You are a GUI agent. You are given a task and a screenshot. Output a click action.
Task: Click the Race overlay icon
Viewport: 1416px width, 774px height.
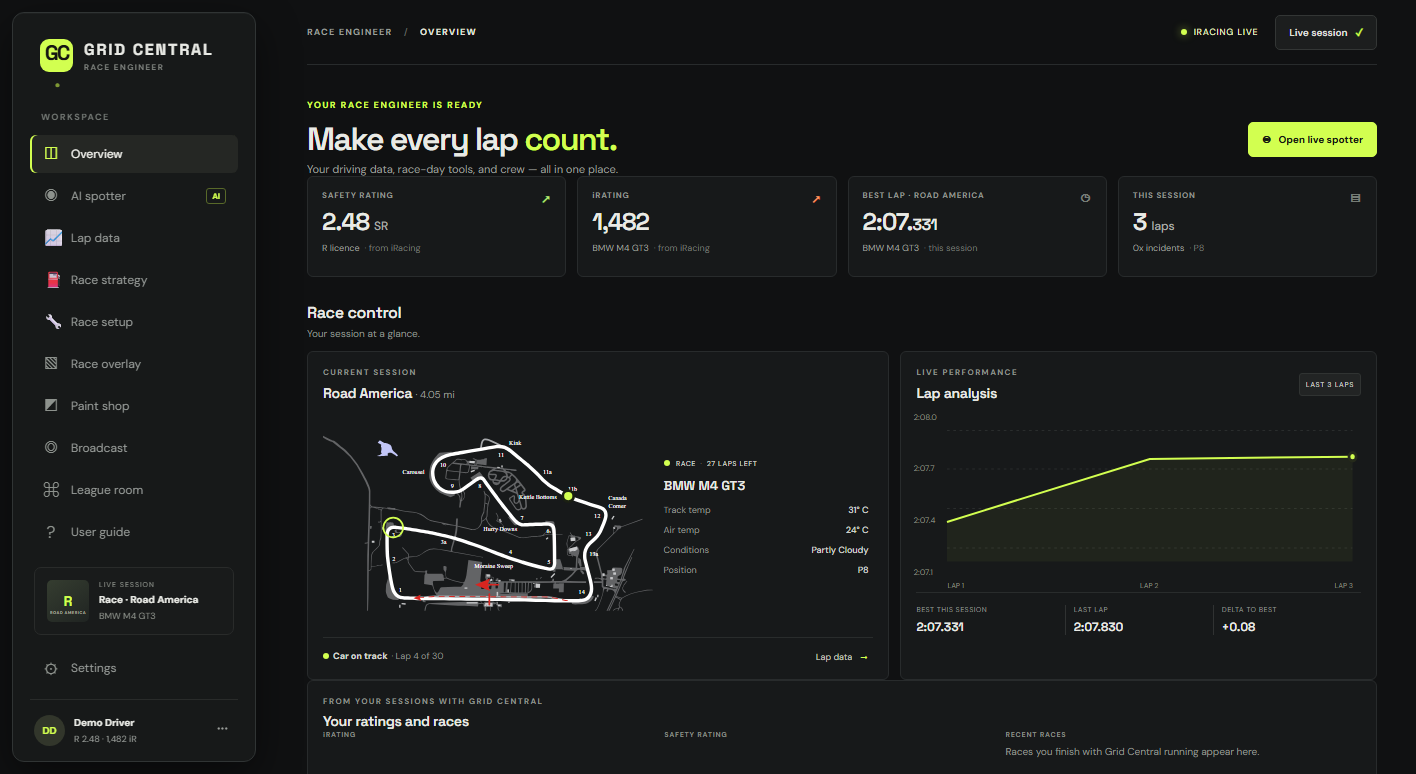(x=51, y=364)
